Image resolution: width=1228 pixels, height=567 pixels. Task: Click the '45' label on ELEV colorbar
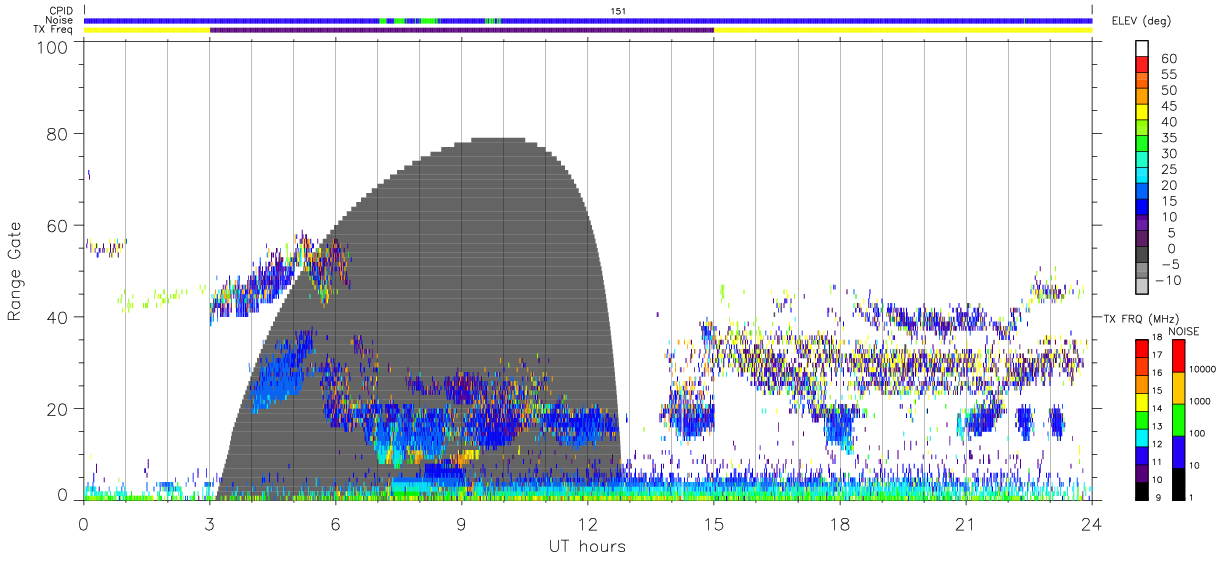point(1169,106)
